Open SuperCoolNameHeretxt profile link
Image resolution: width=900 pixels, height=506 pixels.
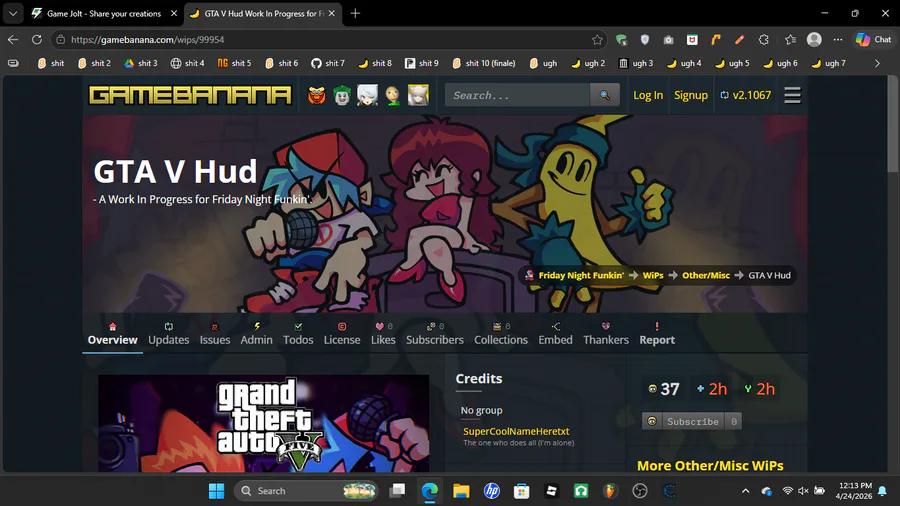[x=516, y=431]
